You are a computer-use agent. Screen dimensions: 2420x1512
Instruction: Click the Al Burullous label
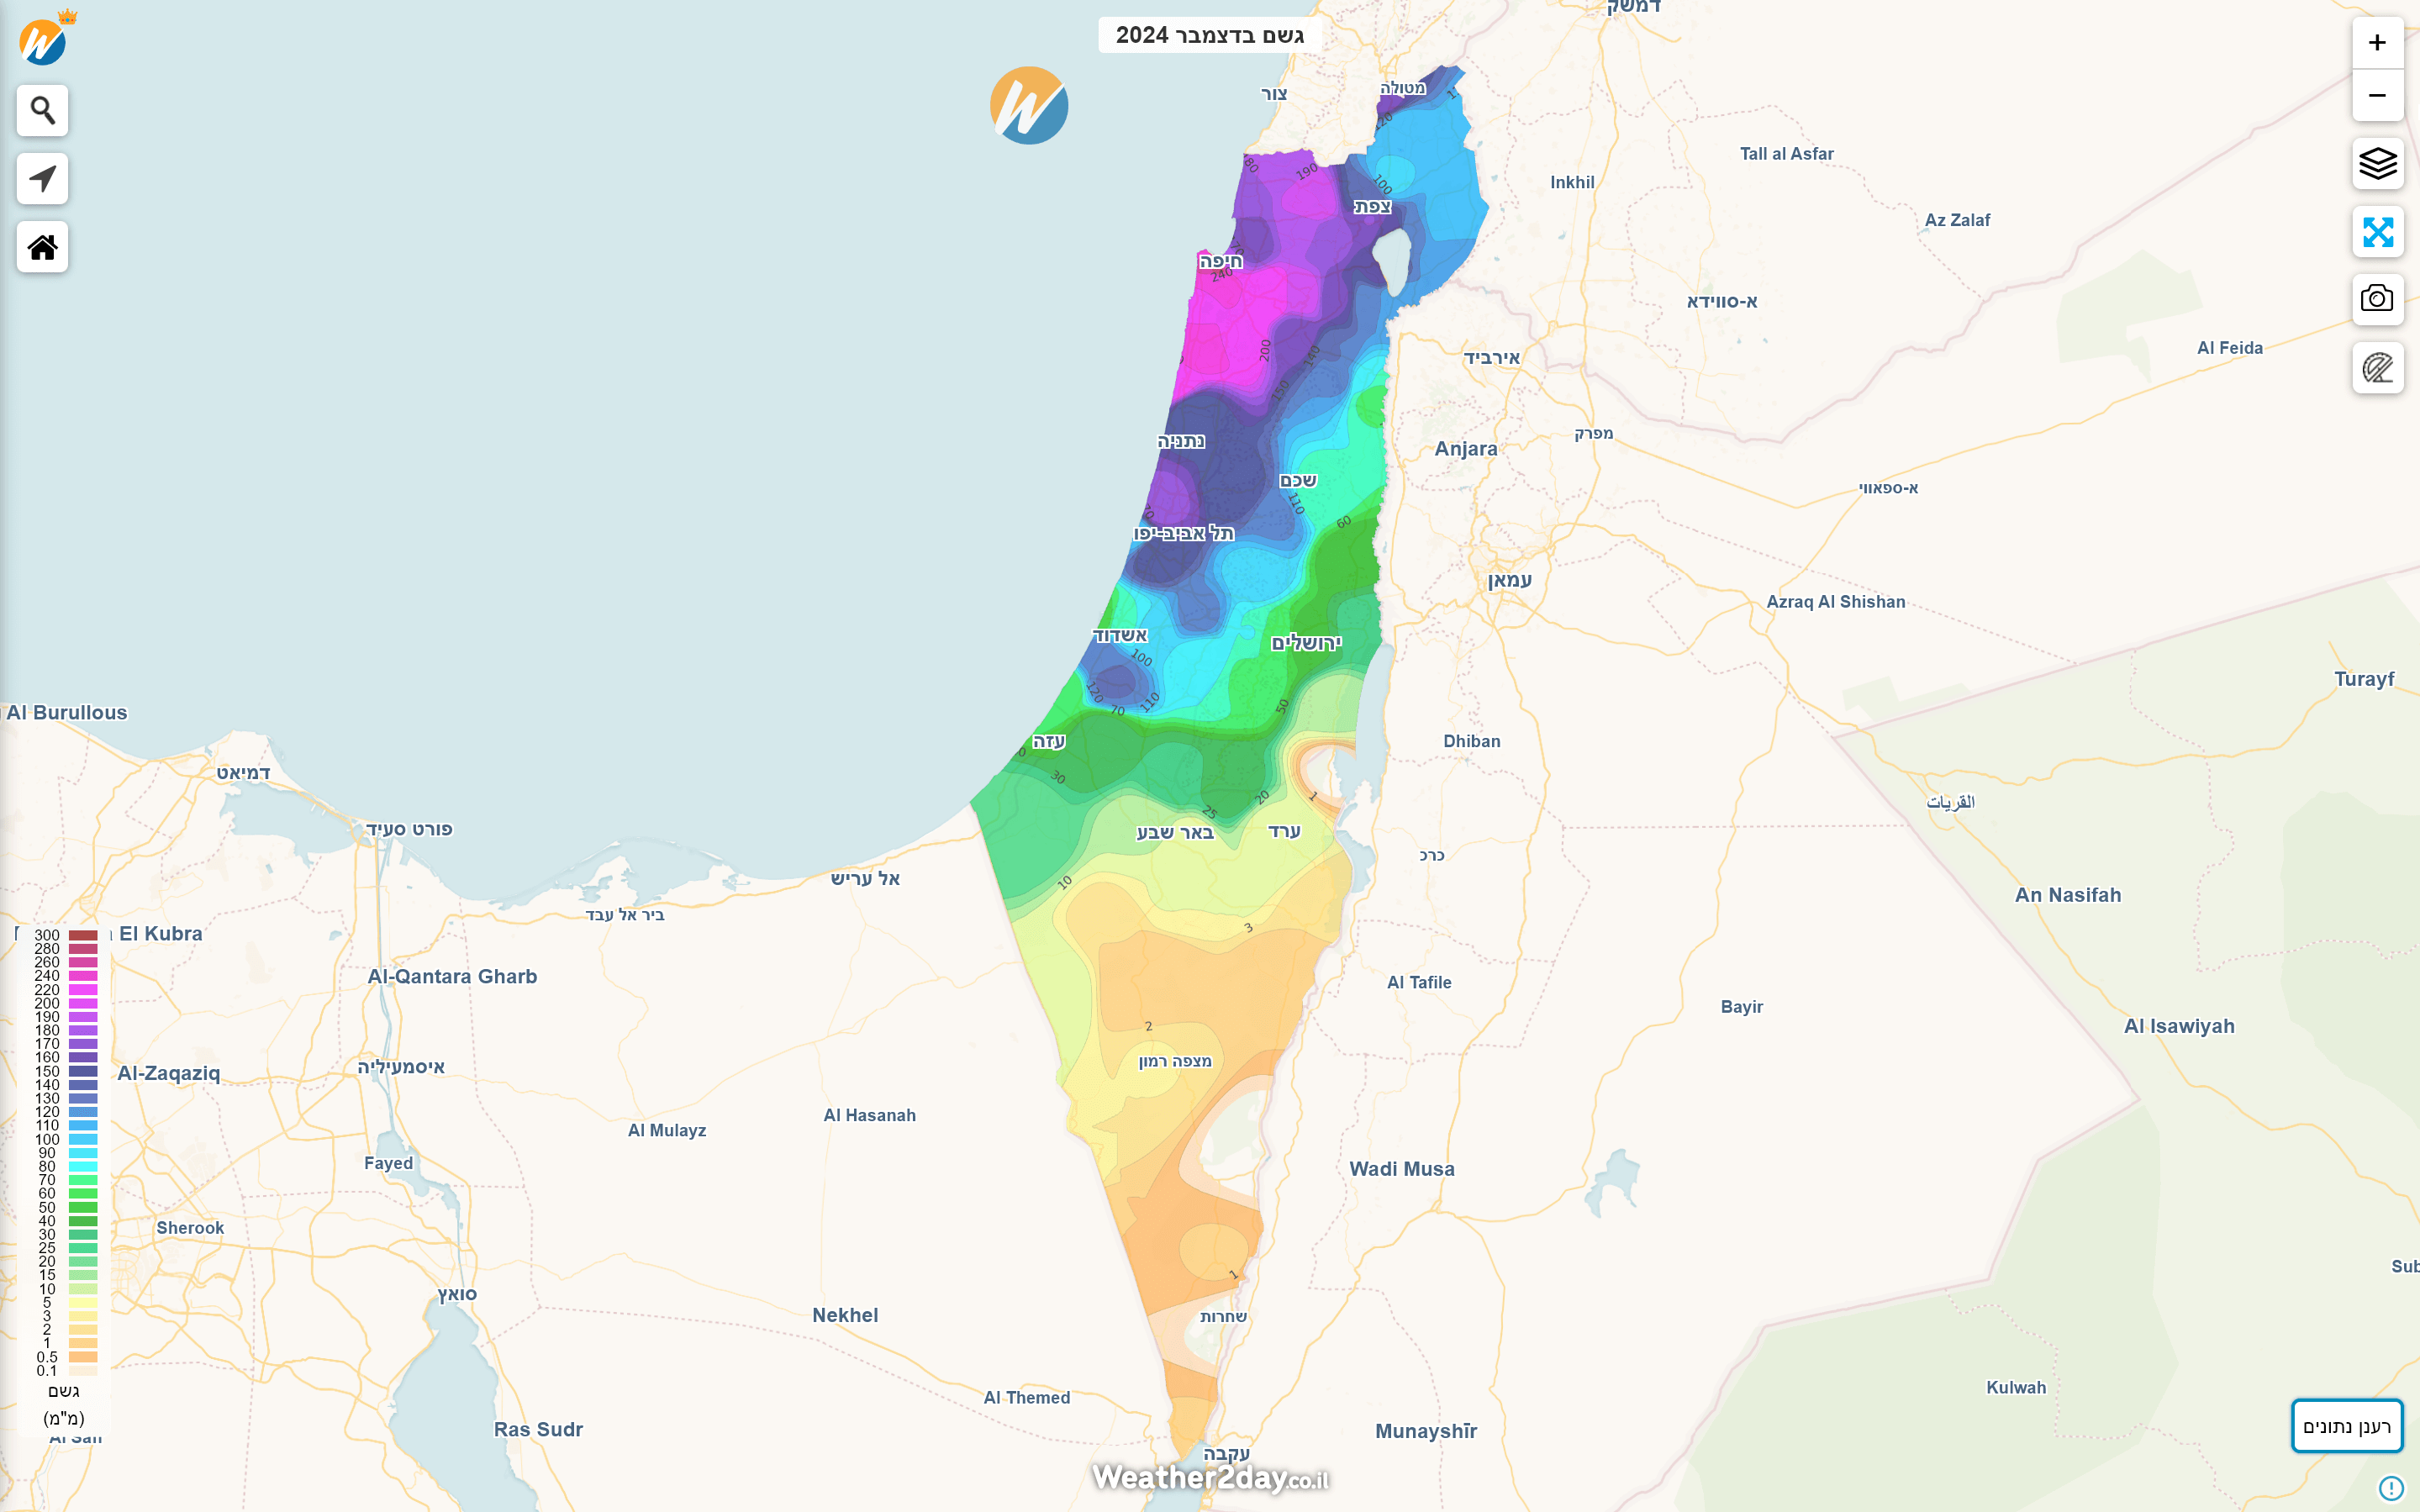pyautogui.click(x=67, y=712)
